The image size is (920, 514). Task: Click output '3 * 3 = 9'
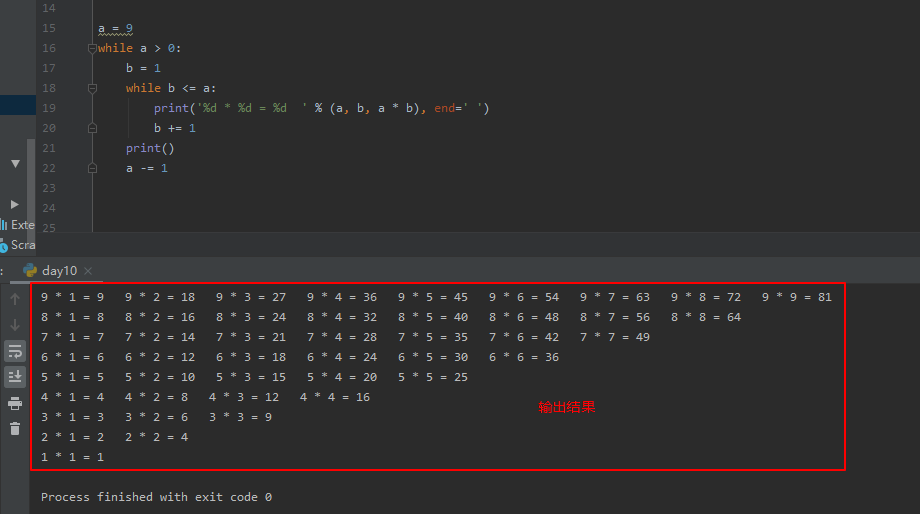coord(241,417)
